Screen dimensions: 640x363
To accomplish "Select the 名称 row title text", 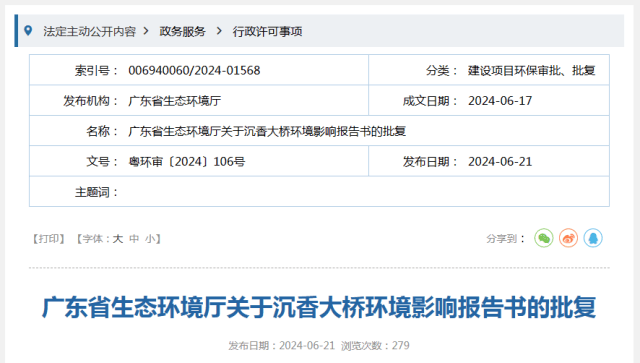I will tap(267, 131).
